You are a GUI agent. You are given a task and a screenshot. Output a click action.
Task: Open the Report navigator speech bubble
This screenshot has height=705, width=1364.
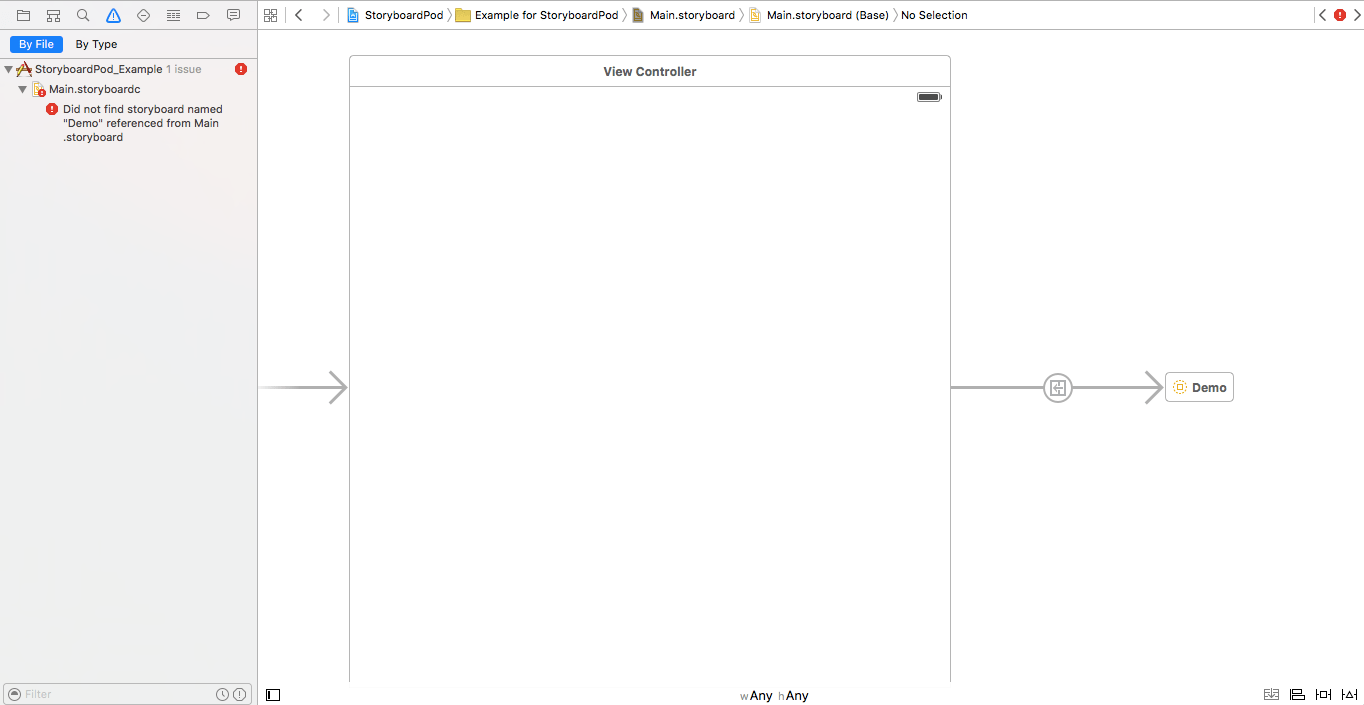pos(233,15)
